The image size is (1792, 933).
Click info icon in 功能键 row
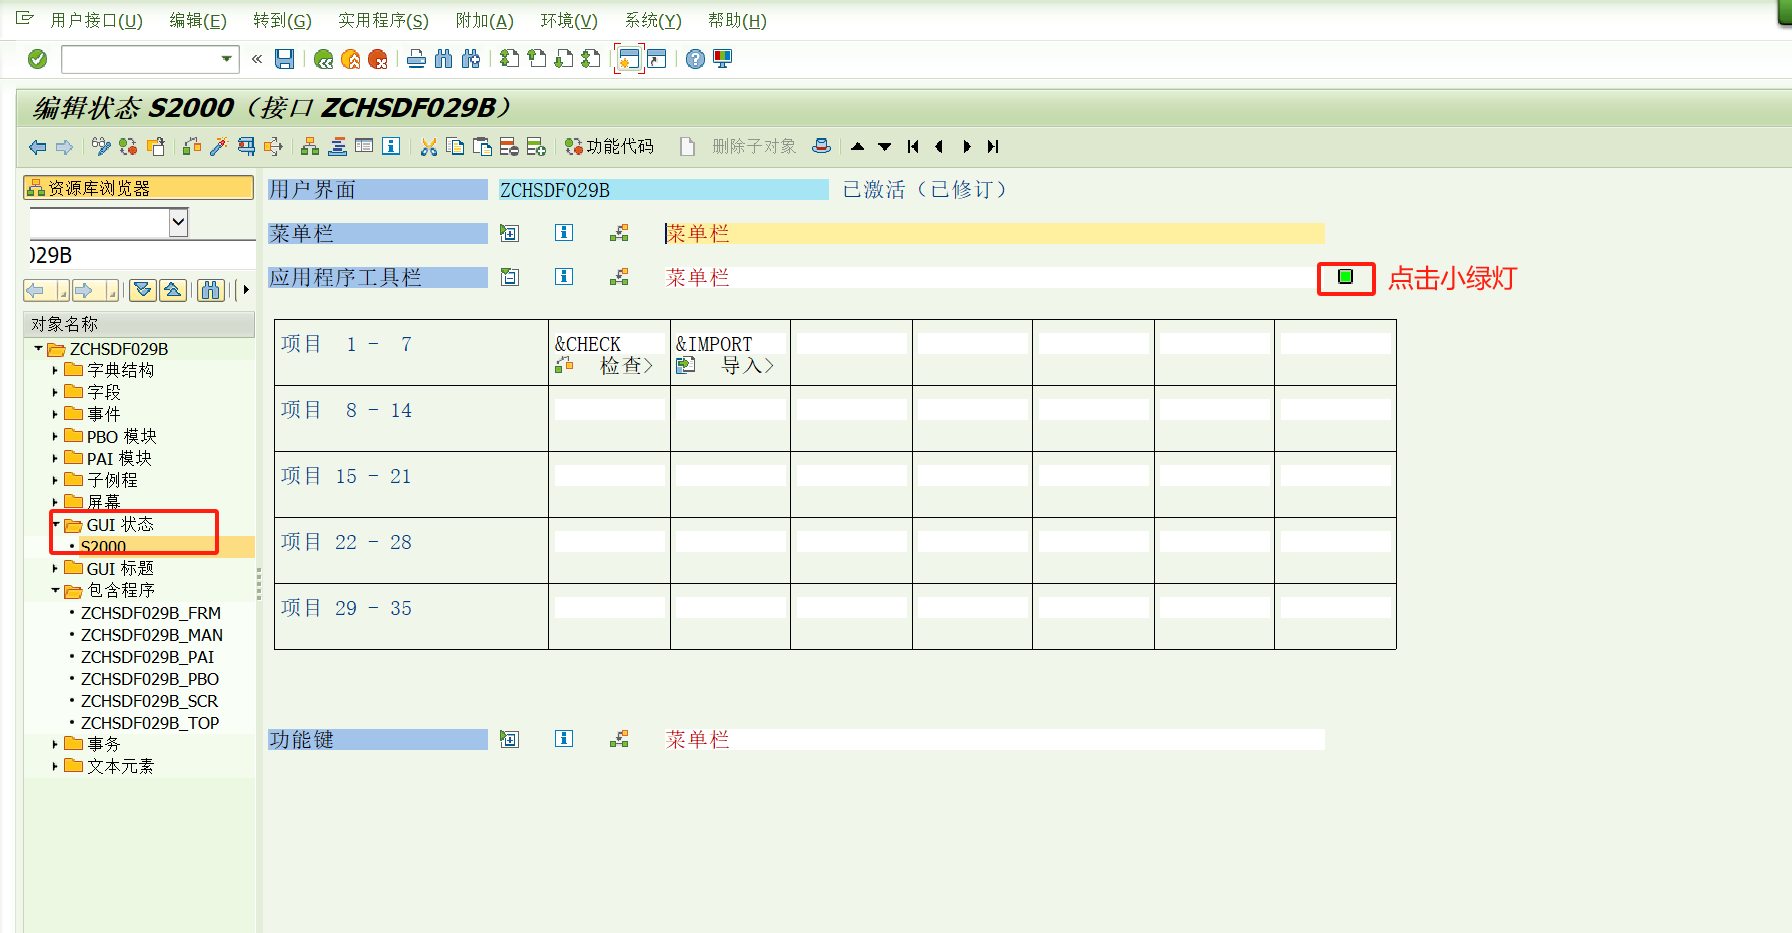[x=564, y=739]
